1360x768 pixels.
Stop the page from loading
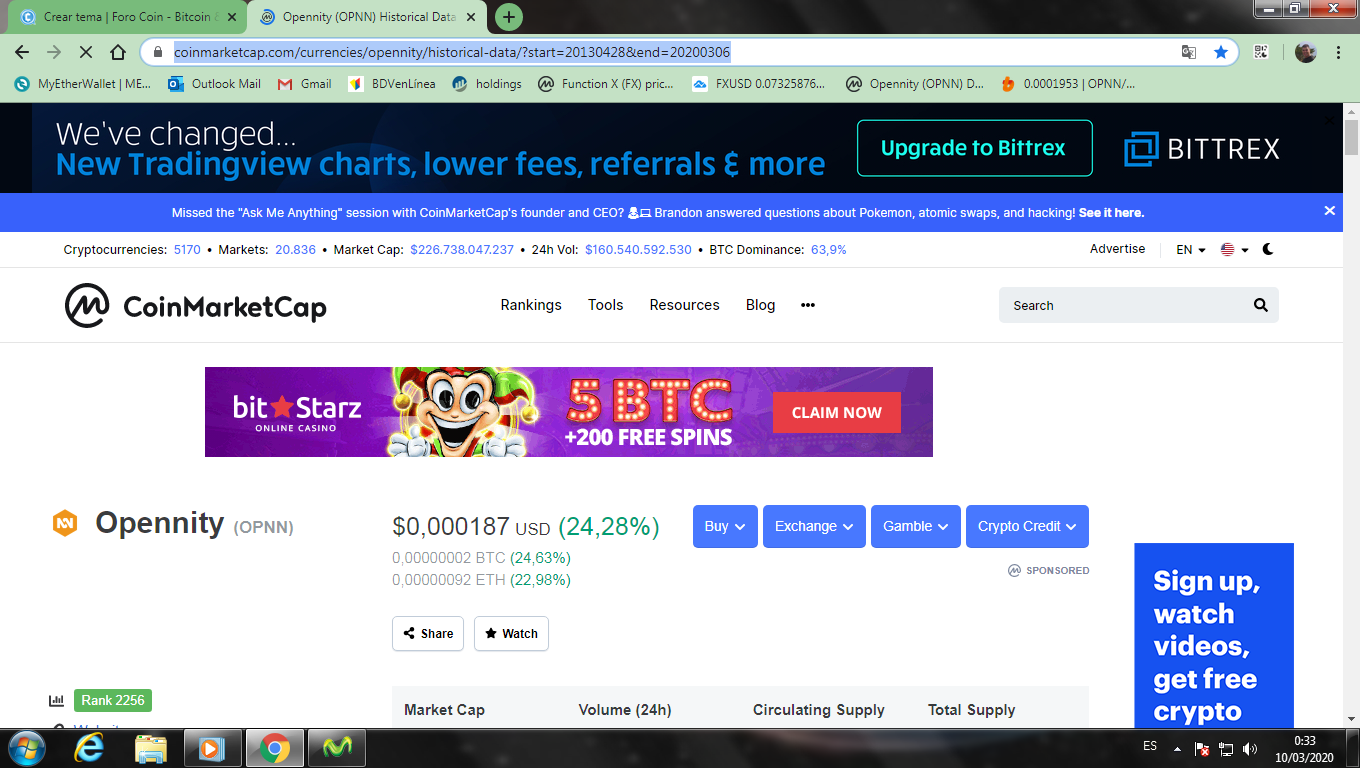(x=86, y=52)
